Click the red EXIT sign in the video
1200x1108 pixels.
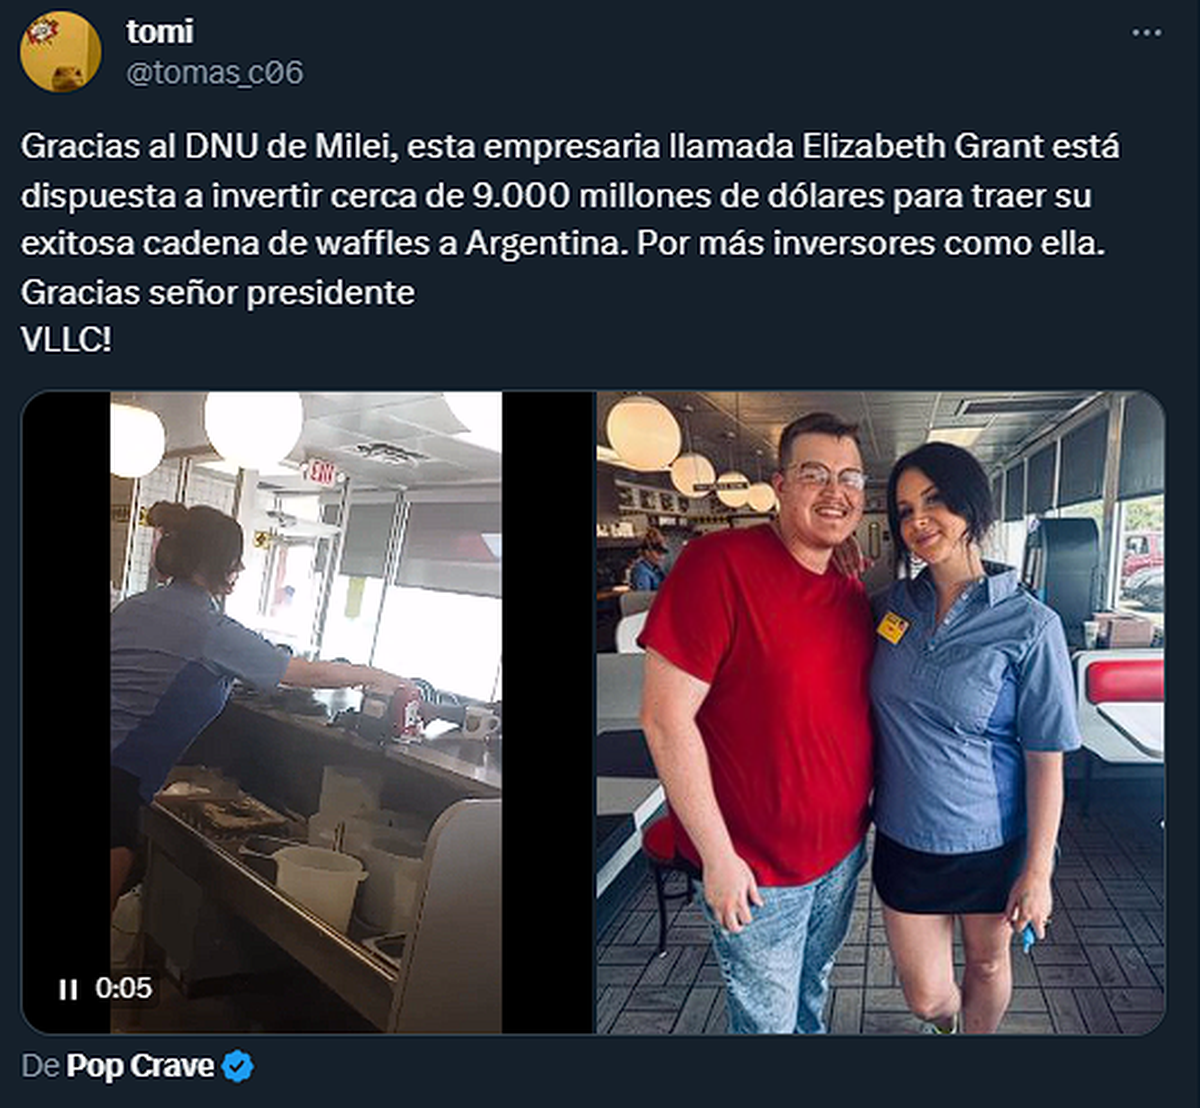tap(321, 471)
